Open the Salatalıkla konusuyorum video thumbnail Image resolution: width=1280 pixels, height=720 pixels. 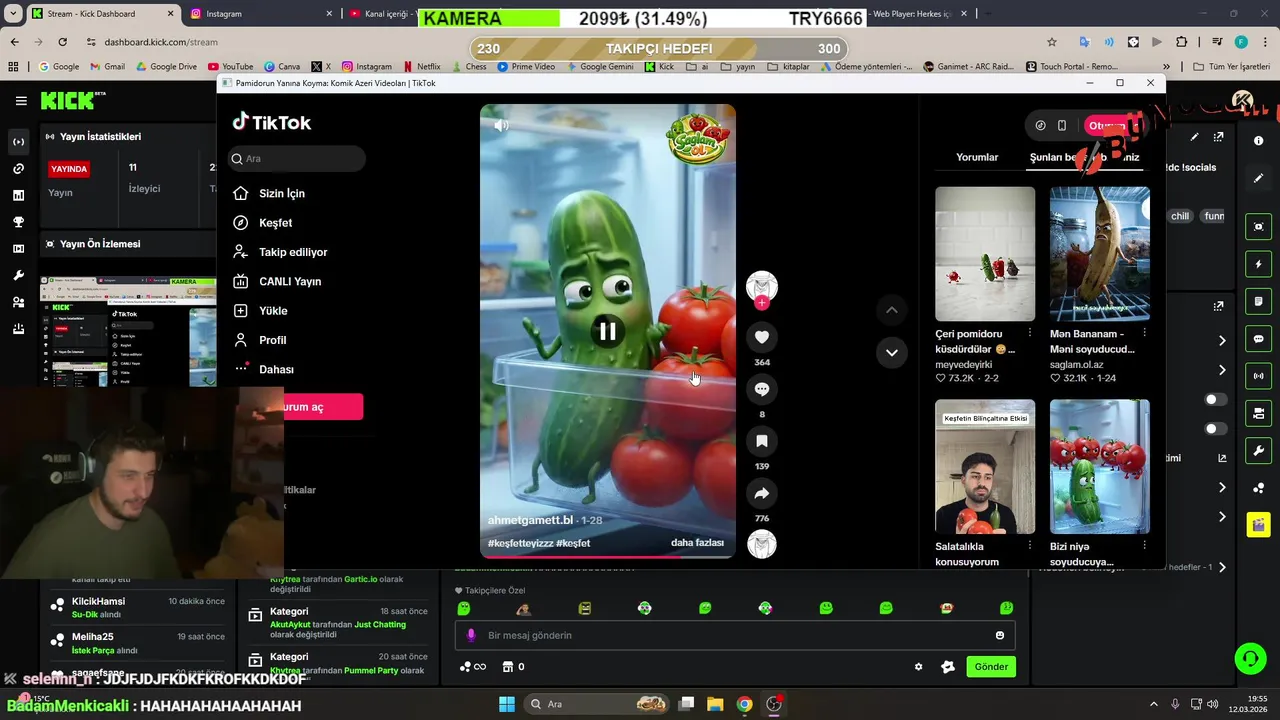coord(985,467)
